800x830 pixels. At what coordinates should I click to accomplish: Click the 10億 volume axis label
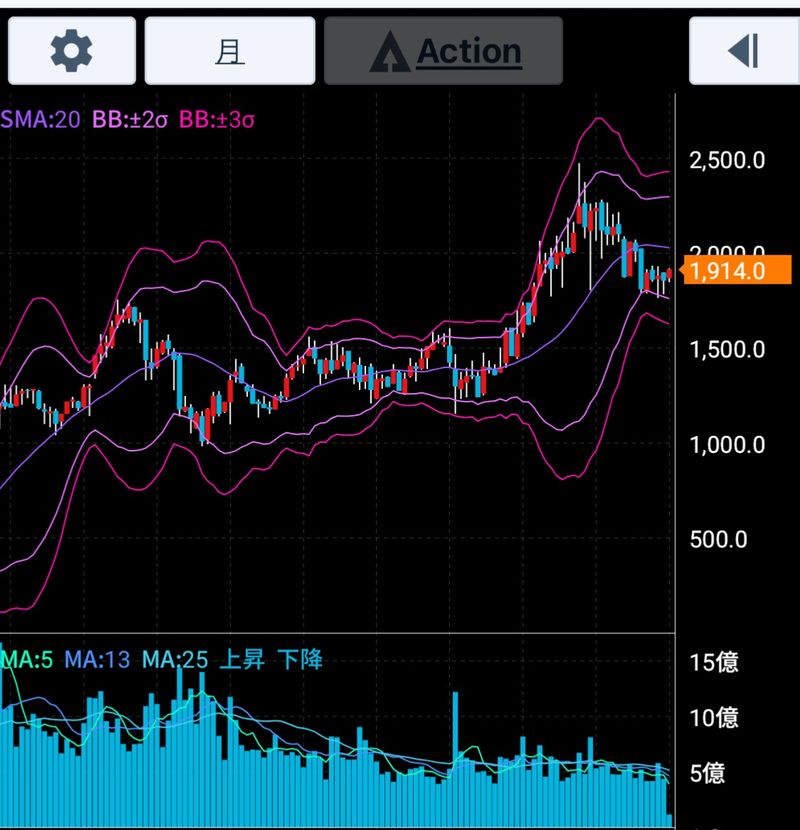714,717
